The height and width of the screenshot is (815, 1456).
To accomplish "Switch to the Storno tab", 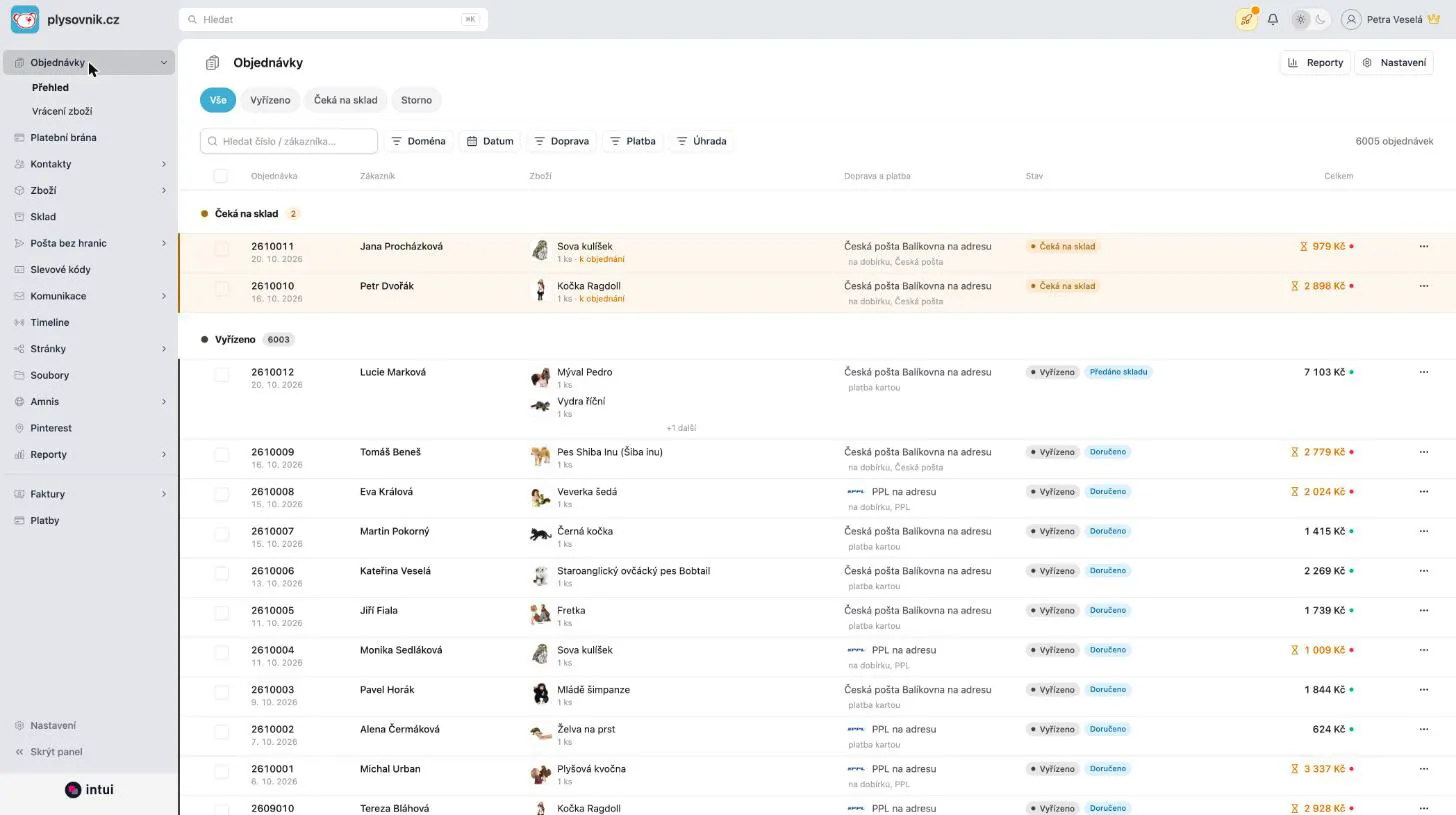I will [417, 100].
